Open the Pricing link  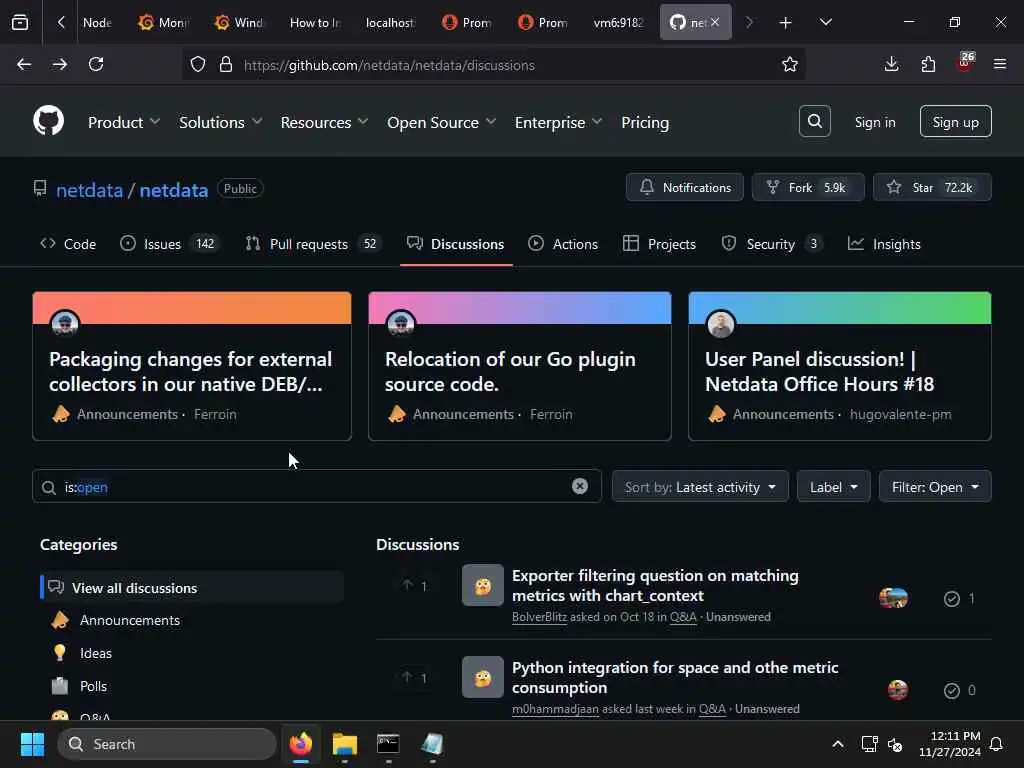click(x=645, y=122)
